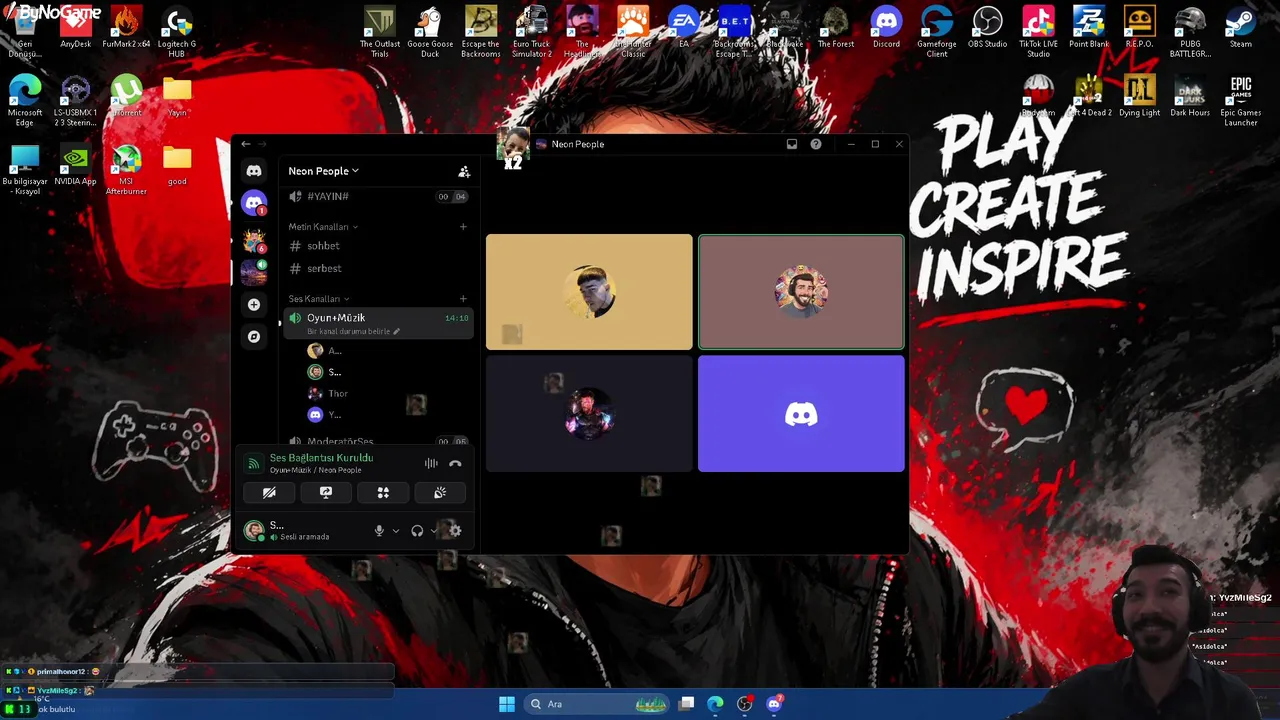Open the desktop folder named good
The height and width of the screenshot is (720, 1280).
(177, 165)
